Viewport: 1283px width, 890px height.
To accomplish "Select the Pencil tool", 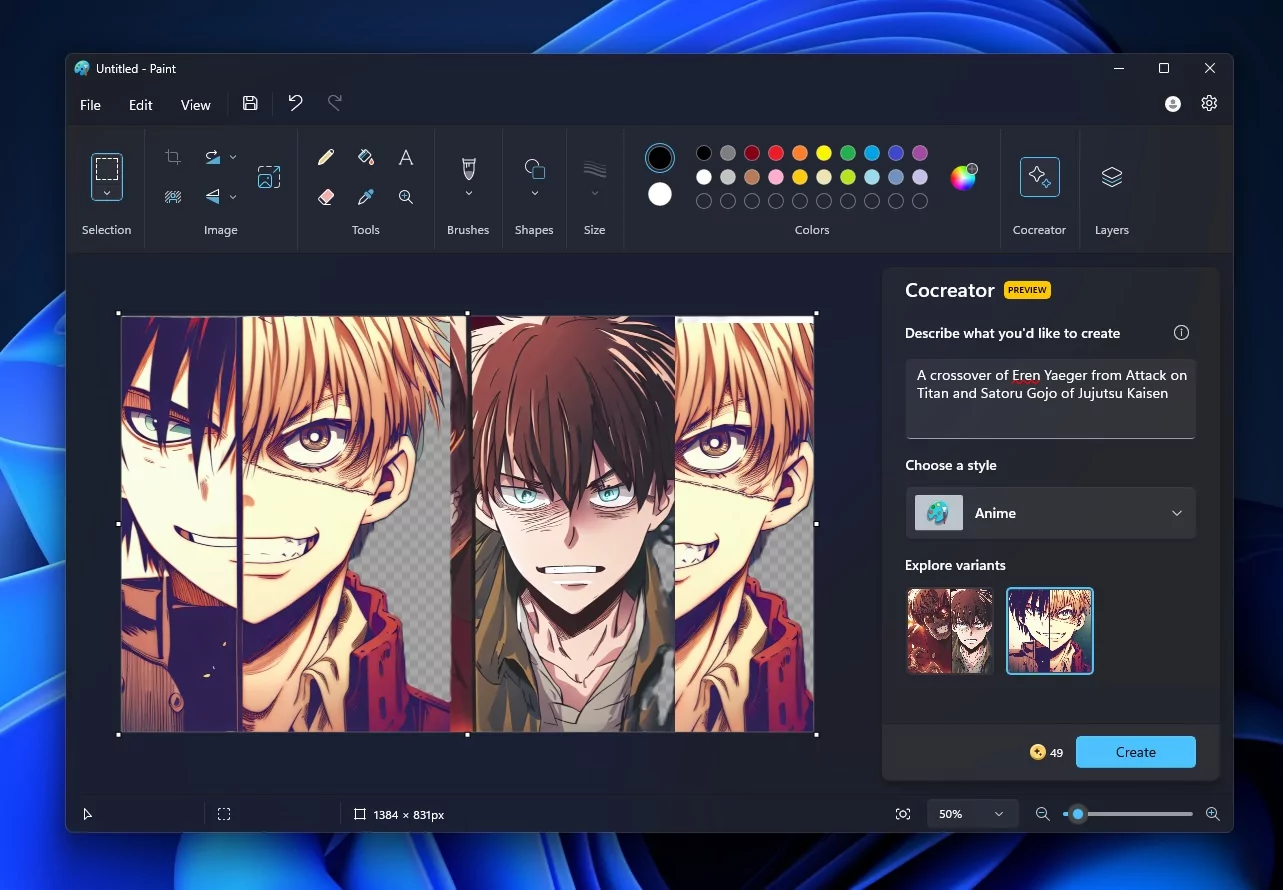I will click(x=325, y=157).
